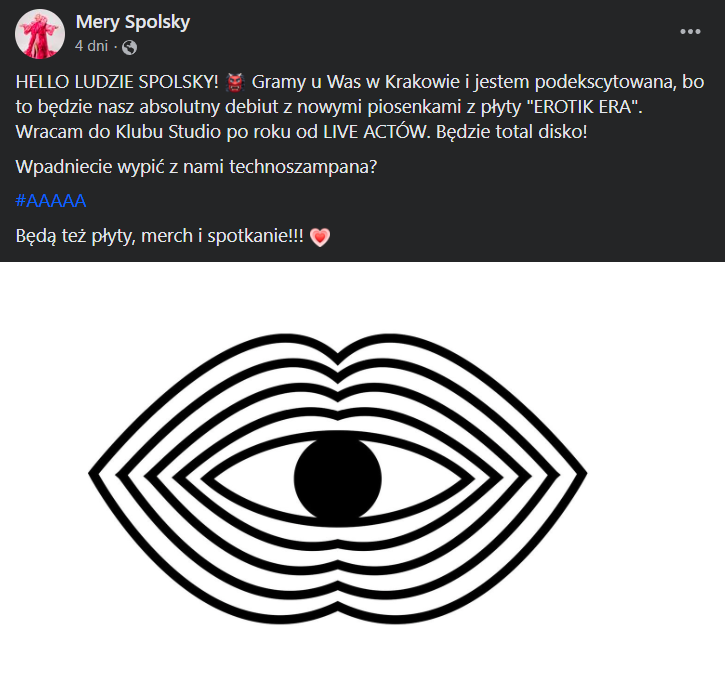Open the "4 dni" post timestamp
Image resolution: width=725 pixels, height=698 pixels.
coord(93,46)
